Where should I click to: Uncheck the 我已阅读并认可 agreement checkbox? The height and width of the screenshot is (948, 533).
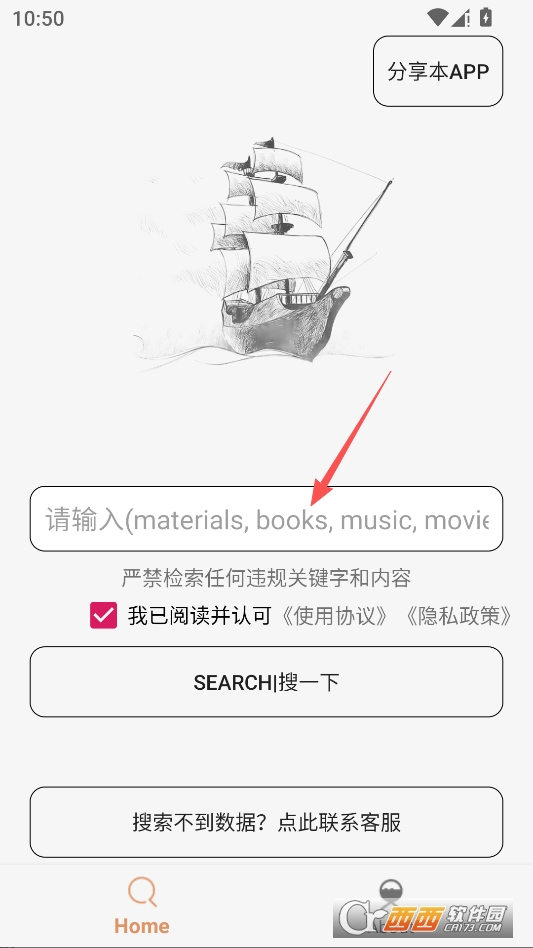click(103, 615)
